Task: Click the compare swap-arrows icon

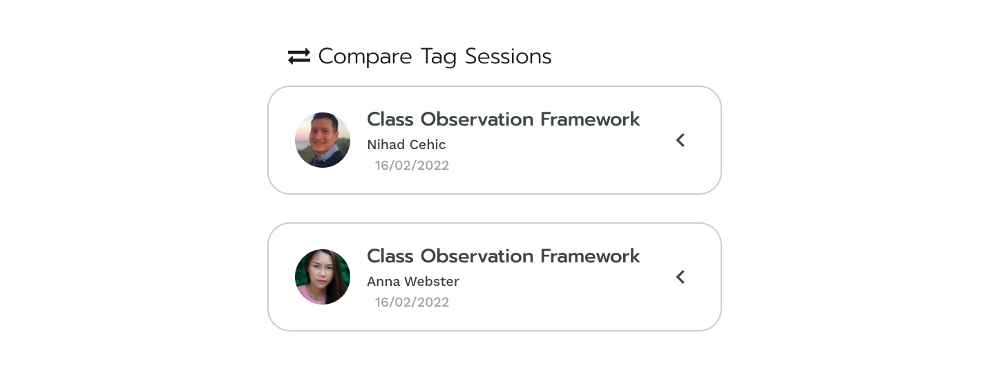Action: pyautogui.click(x=298, y=56)
